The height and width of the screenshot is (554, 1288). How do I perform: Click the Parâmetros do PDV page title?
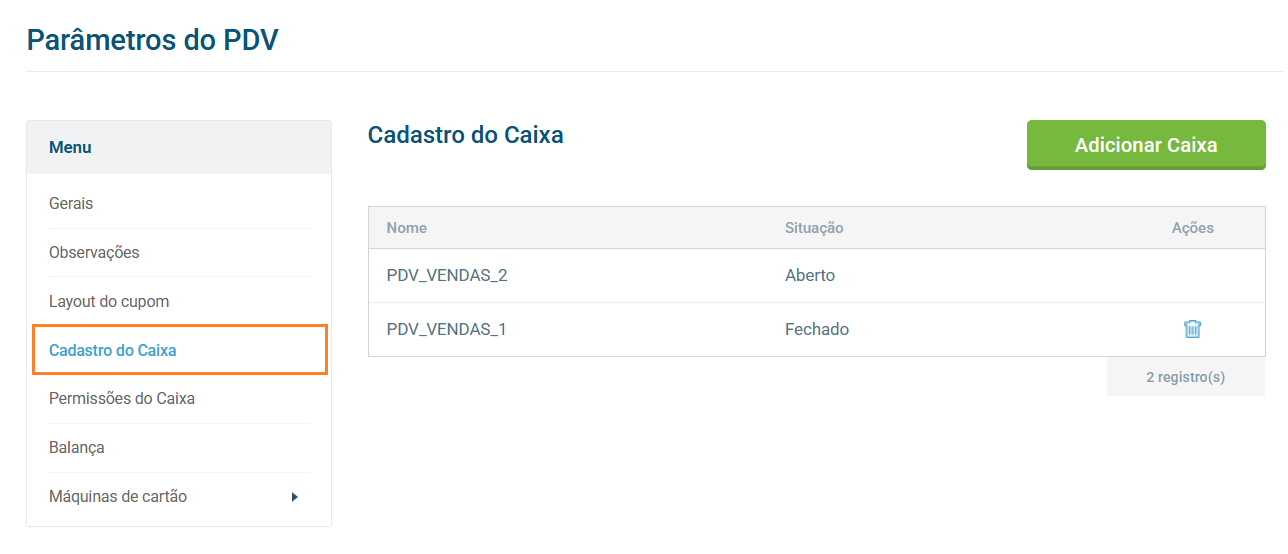pos(153,40)
